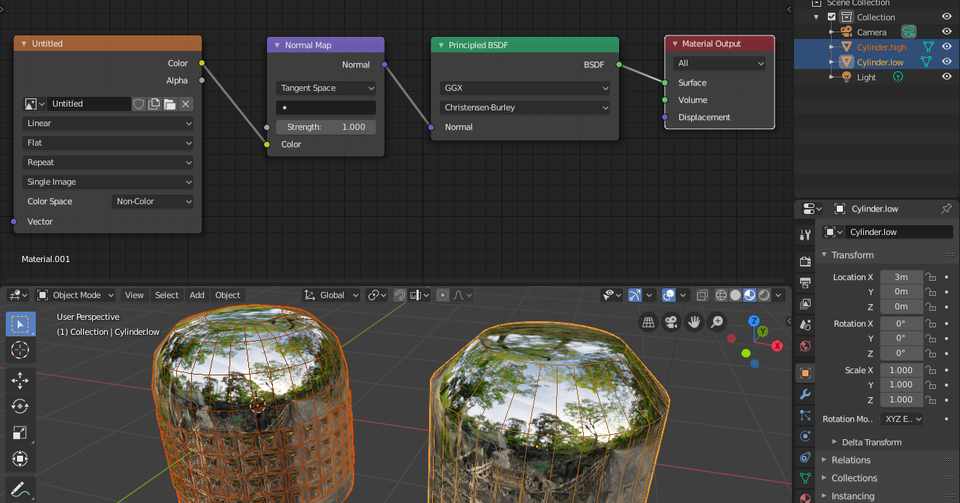Unlink image with X button in Untitled node
Viewport: 960px width, 503px height.
[x=186, y=104]
